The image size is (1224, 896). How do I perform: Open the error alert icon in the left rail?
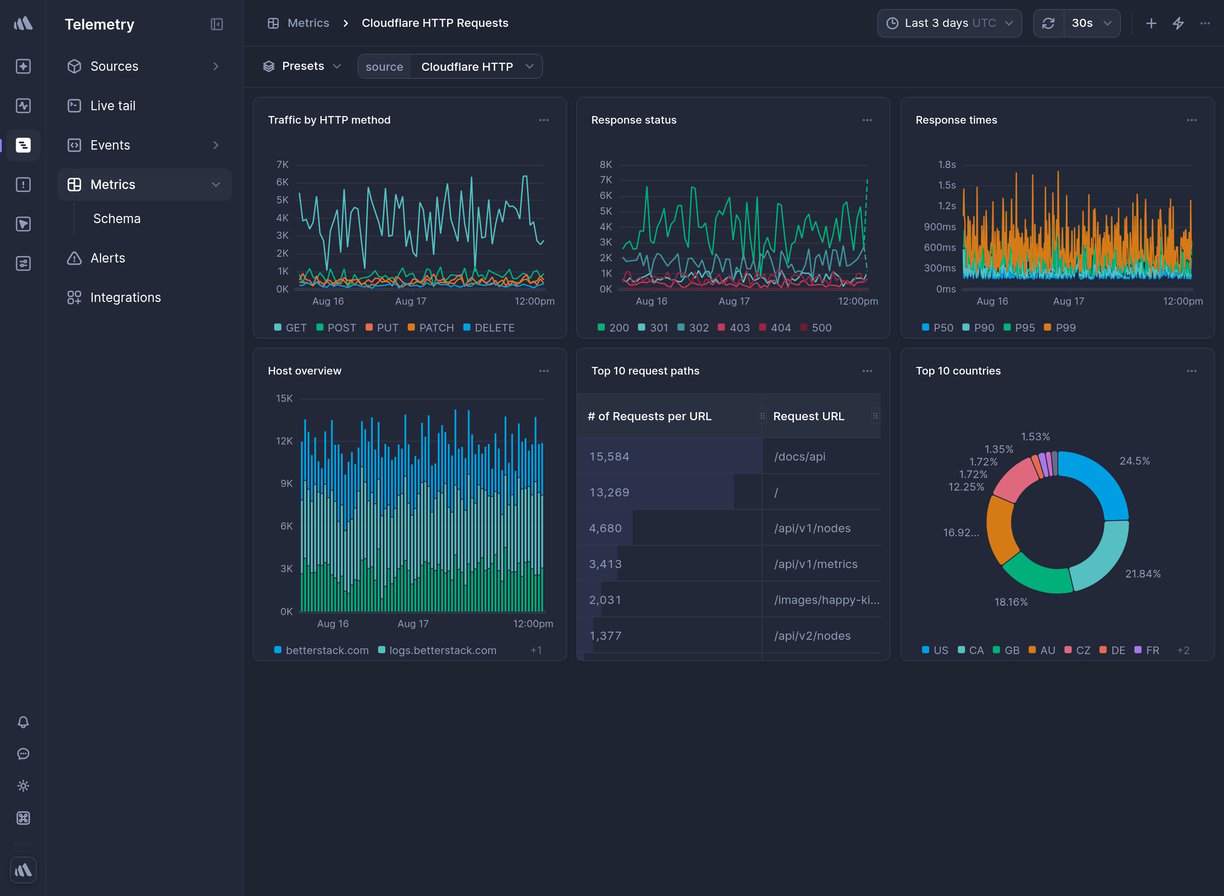23,184
